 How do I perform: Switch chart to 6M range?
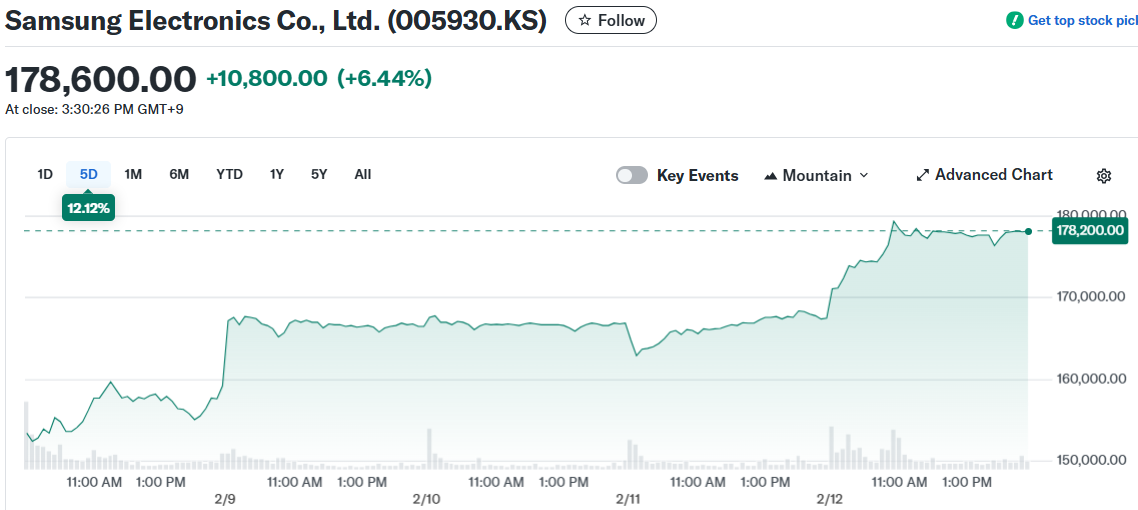[179, 174]
